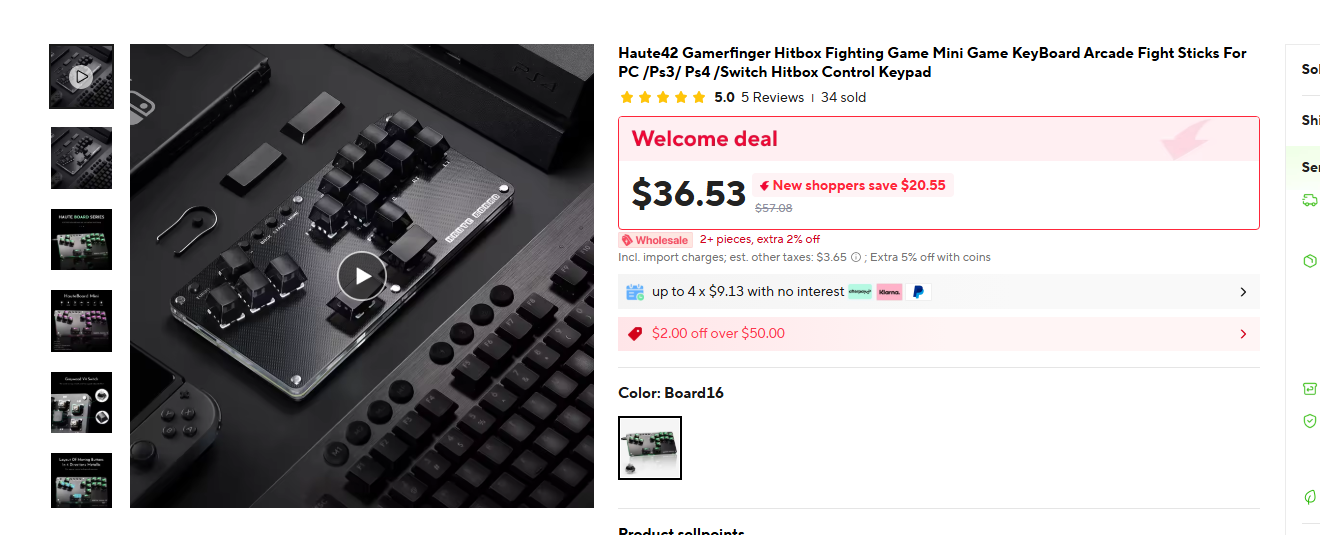
Task: Click the installment calendar icon
Action: 635,292
